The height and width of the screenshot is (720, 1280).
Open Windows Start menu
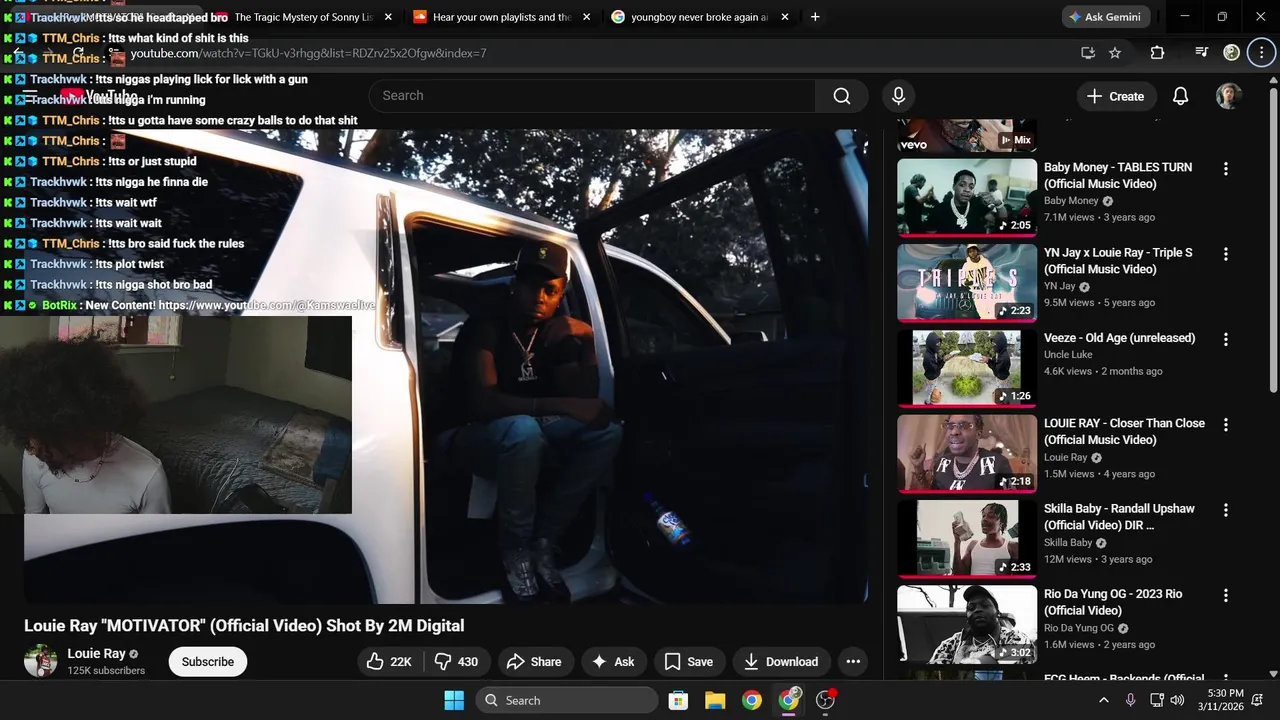pyautogui.click(x=454, y=700)
